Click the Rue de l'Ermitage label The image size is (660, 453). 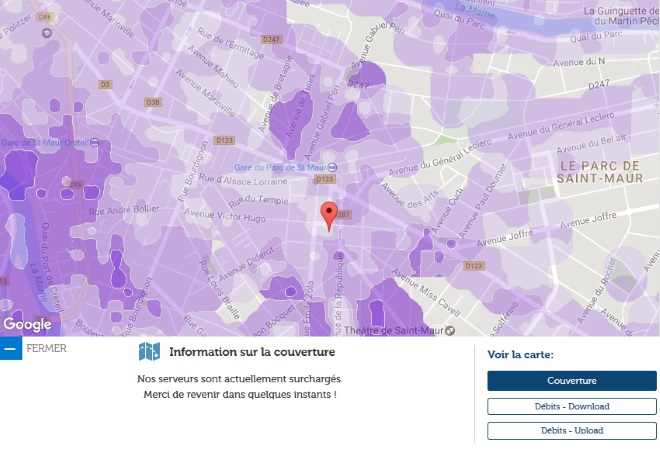point(230,43)
